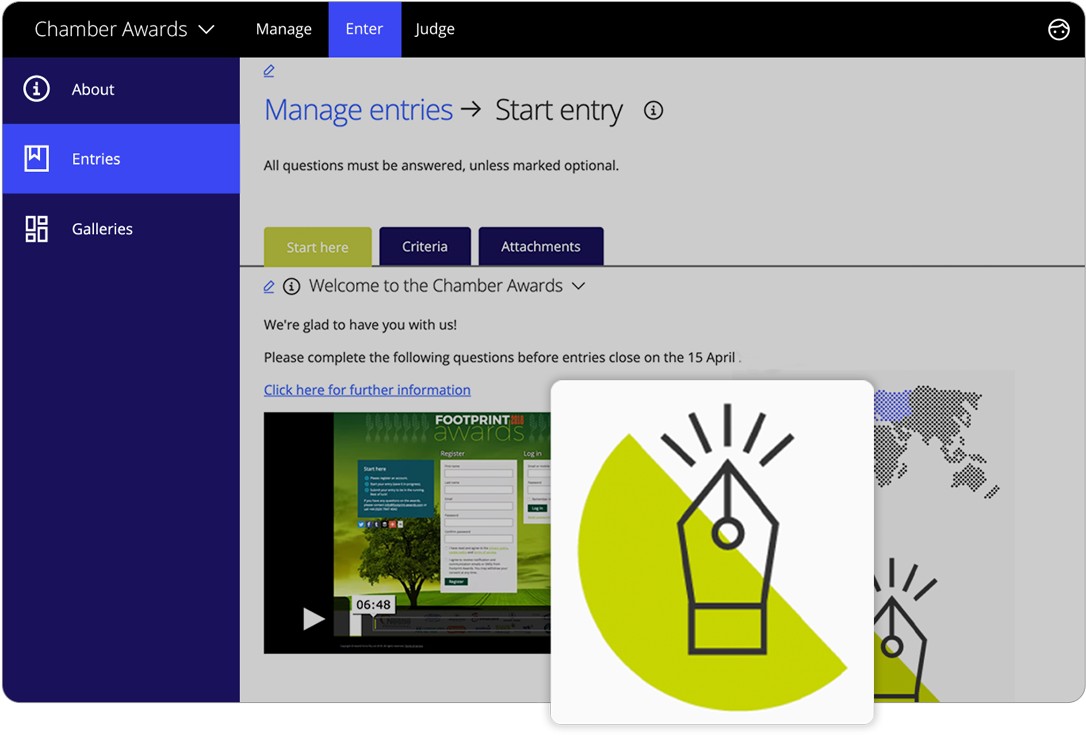The image size is (1086, 743).
Task: Open Galleries using its sidebar icon
Action: tap(36, 228)
